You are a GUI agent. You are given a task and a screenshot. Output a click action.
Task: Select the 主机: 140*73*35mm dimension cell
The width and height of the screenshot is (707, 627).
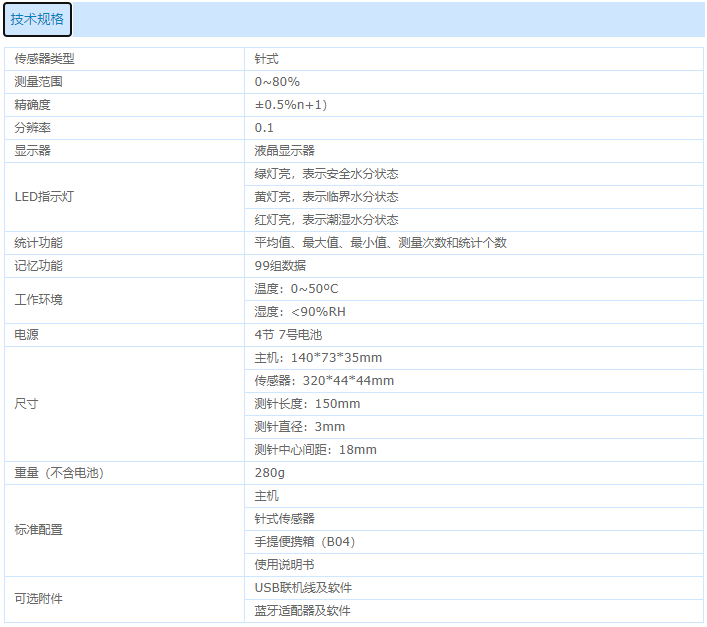pos(318,358)
